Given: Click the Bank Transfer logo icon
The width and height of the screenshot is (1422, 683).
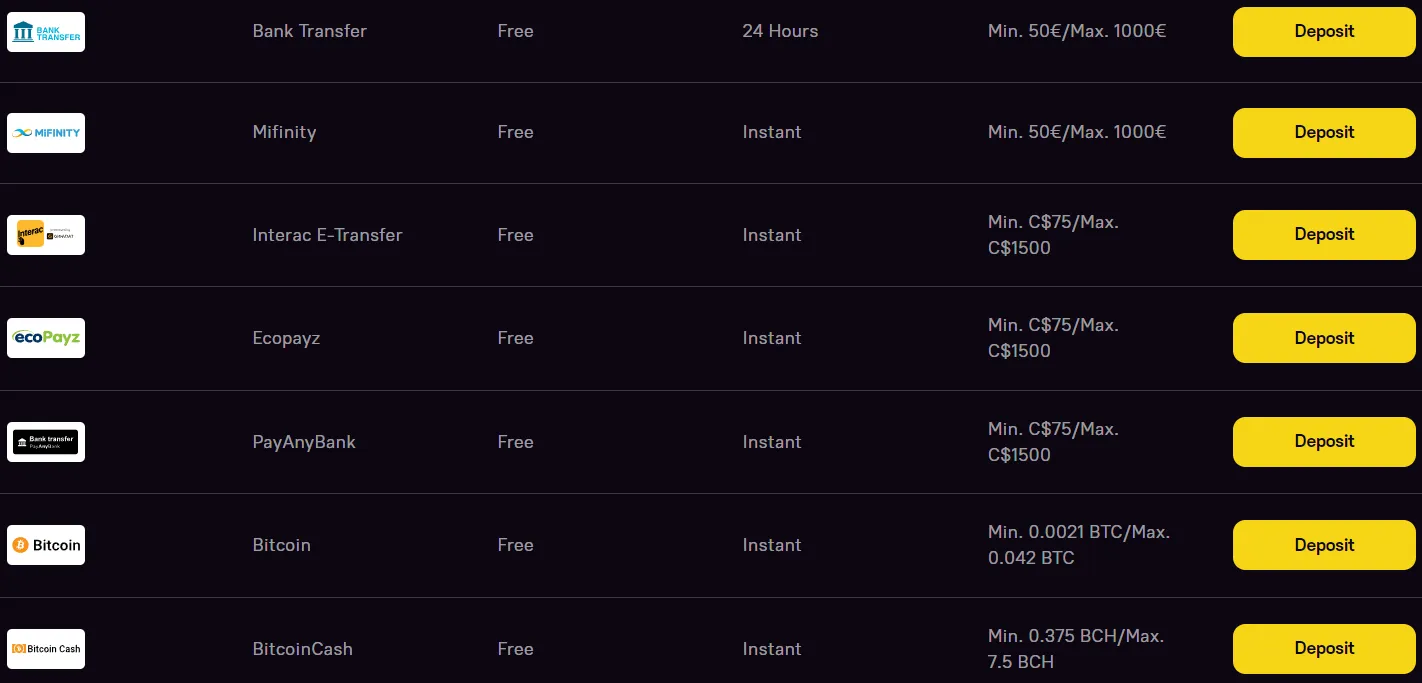Looking at the screenshot, I should pyautogui.click(x=46, y=32).
